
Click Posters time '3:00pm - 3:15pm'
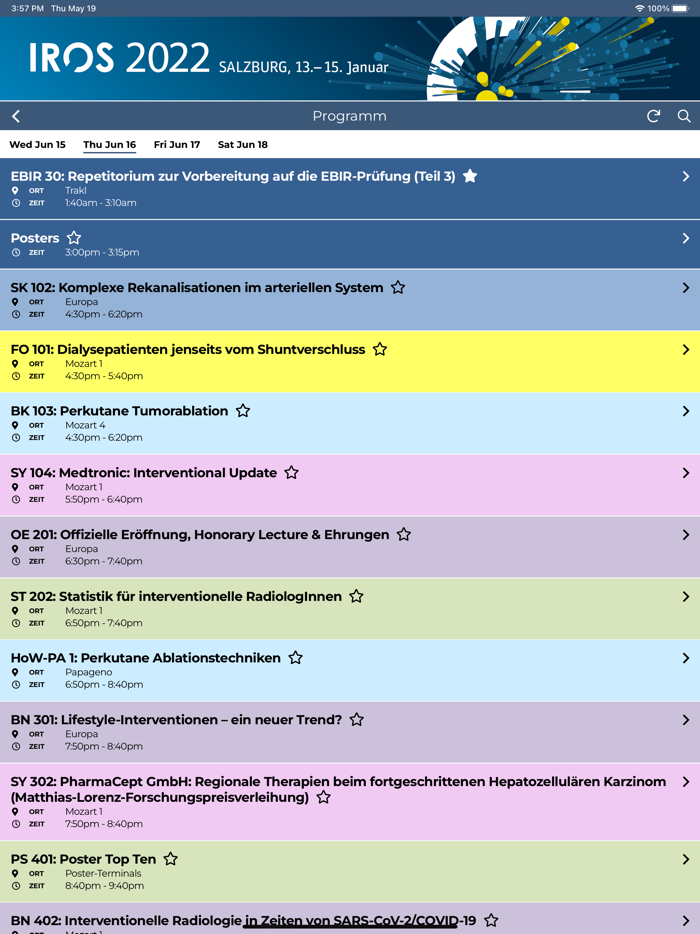pos(102,253)
